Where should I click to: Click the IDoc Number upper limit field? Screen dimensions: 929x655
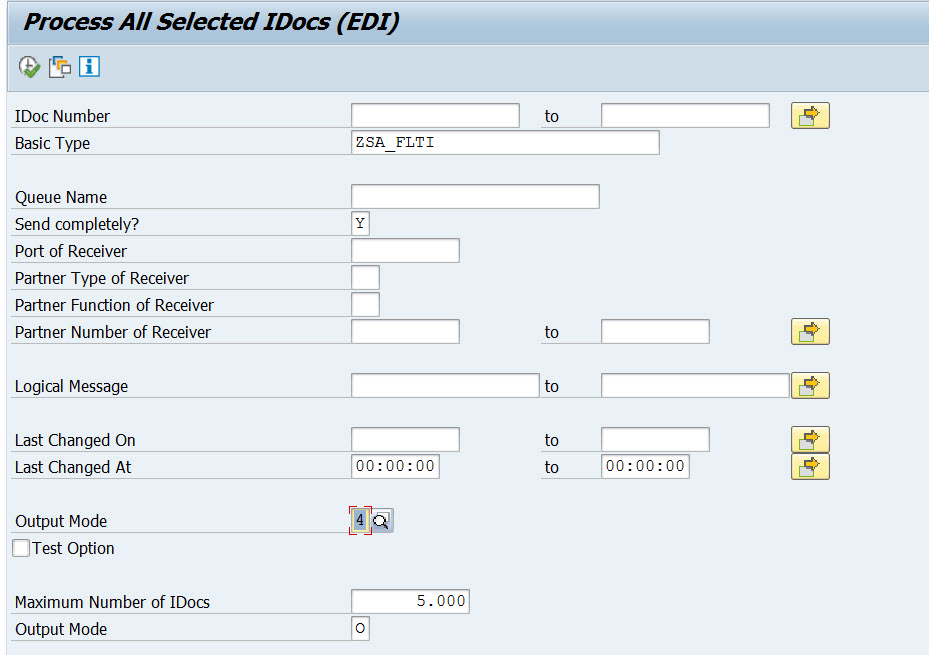(x=684, y=115)
